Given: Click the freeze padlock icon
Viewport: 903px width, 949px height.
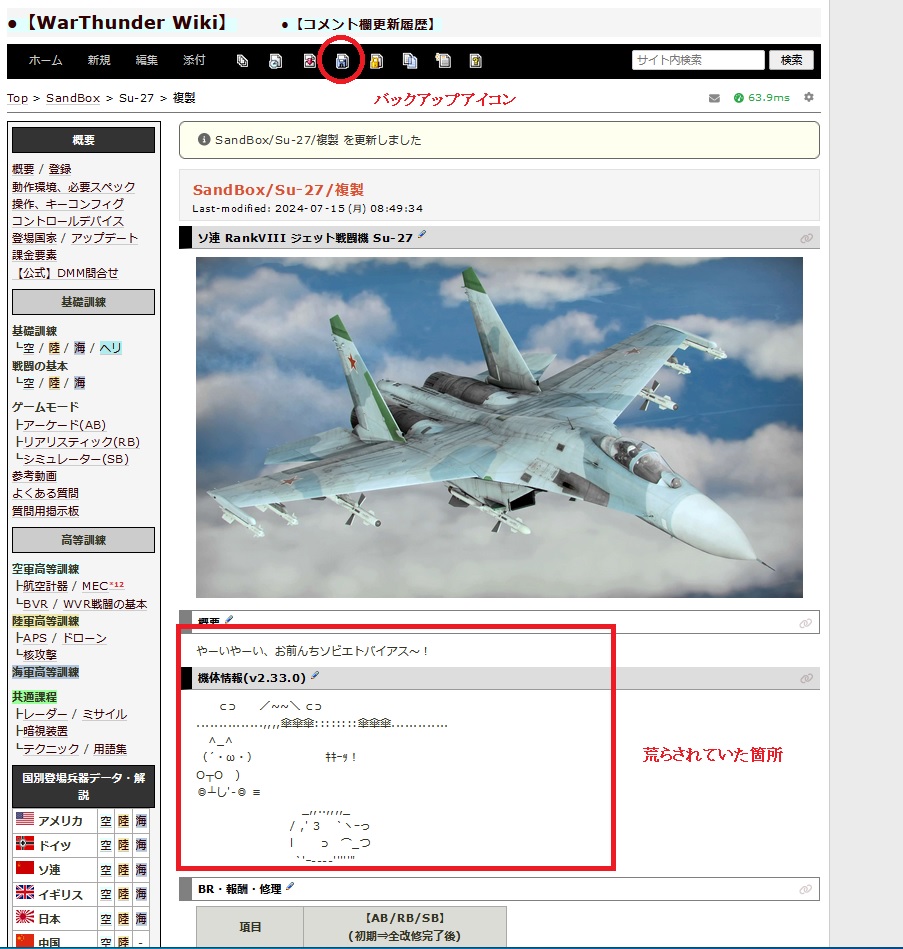Looking at the screenshot, I should pyautogui.click(x=376, y=61).
